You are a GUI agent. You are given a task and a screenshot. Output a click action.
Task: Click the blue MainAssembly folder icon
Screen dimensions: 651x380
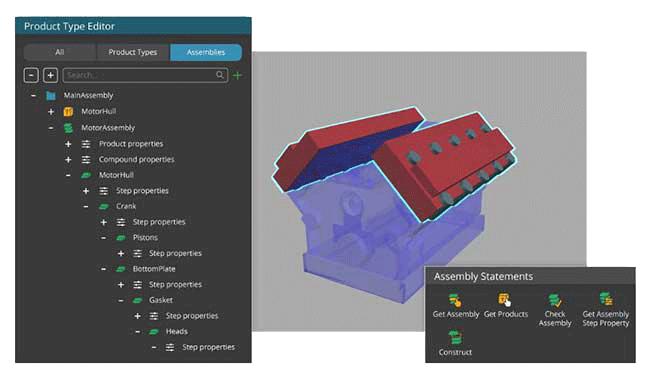(51, 96)
